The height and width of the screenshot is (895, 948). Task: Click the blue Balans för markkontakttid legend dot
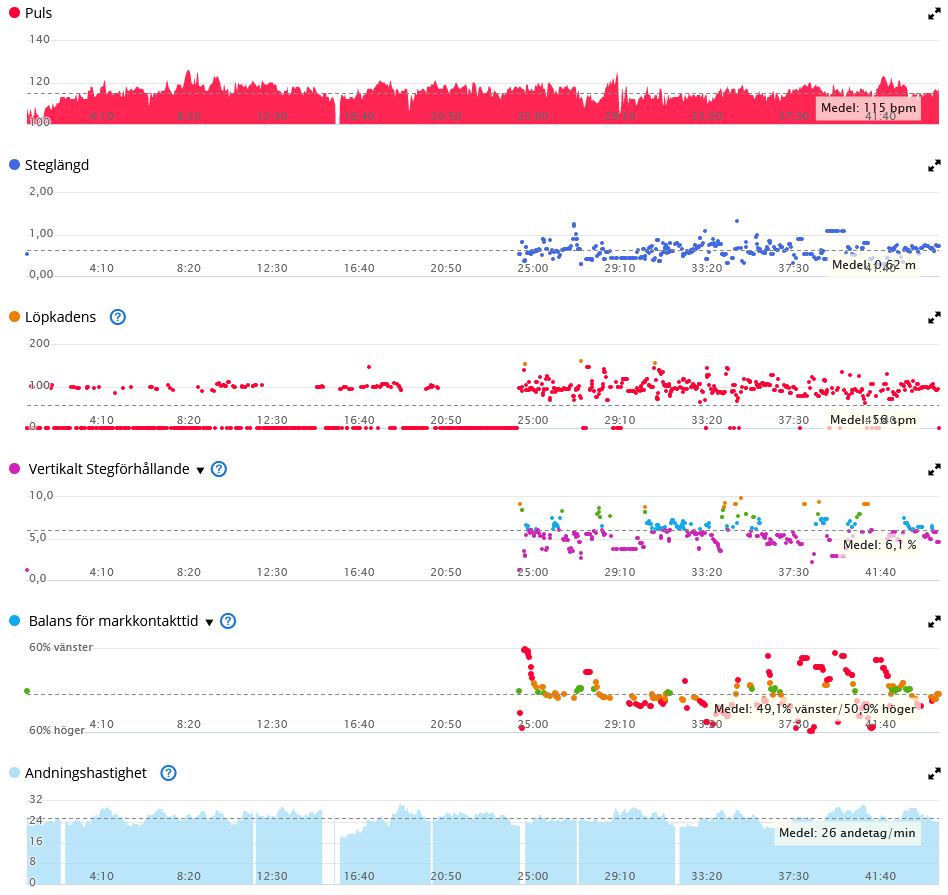click(15, 620)
